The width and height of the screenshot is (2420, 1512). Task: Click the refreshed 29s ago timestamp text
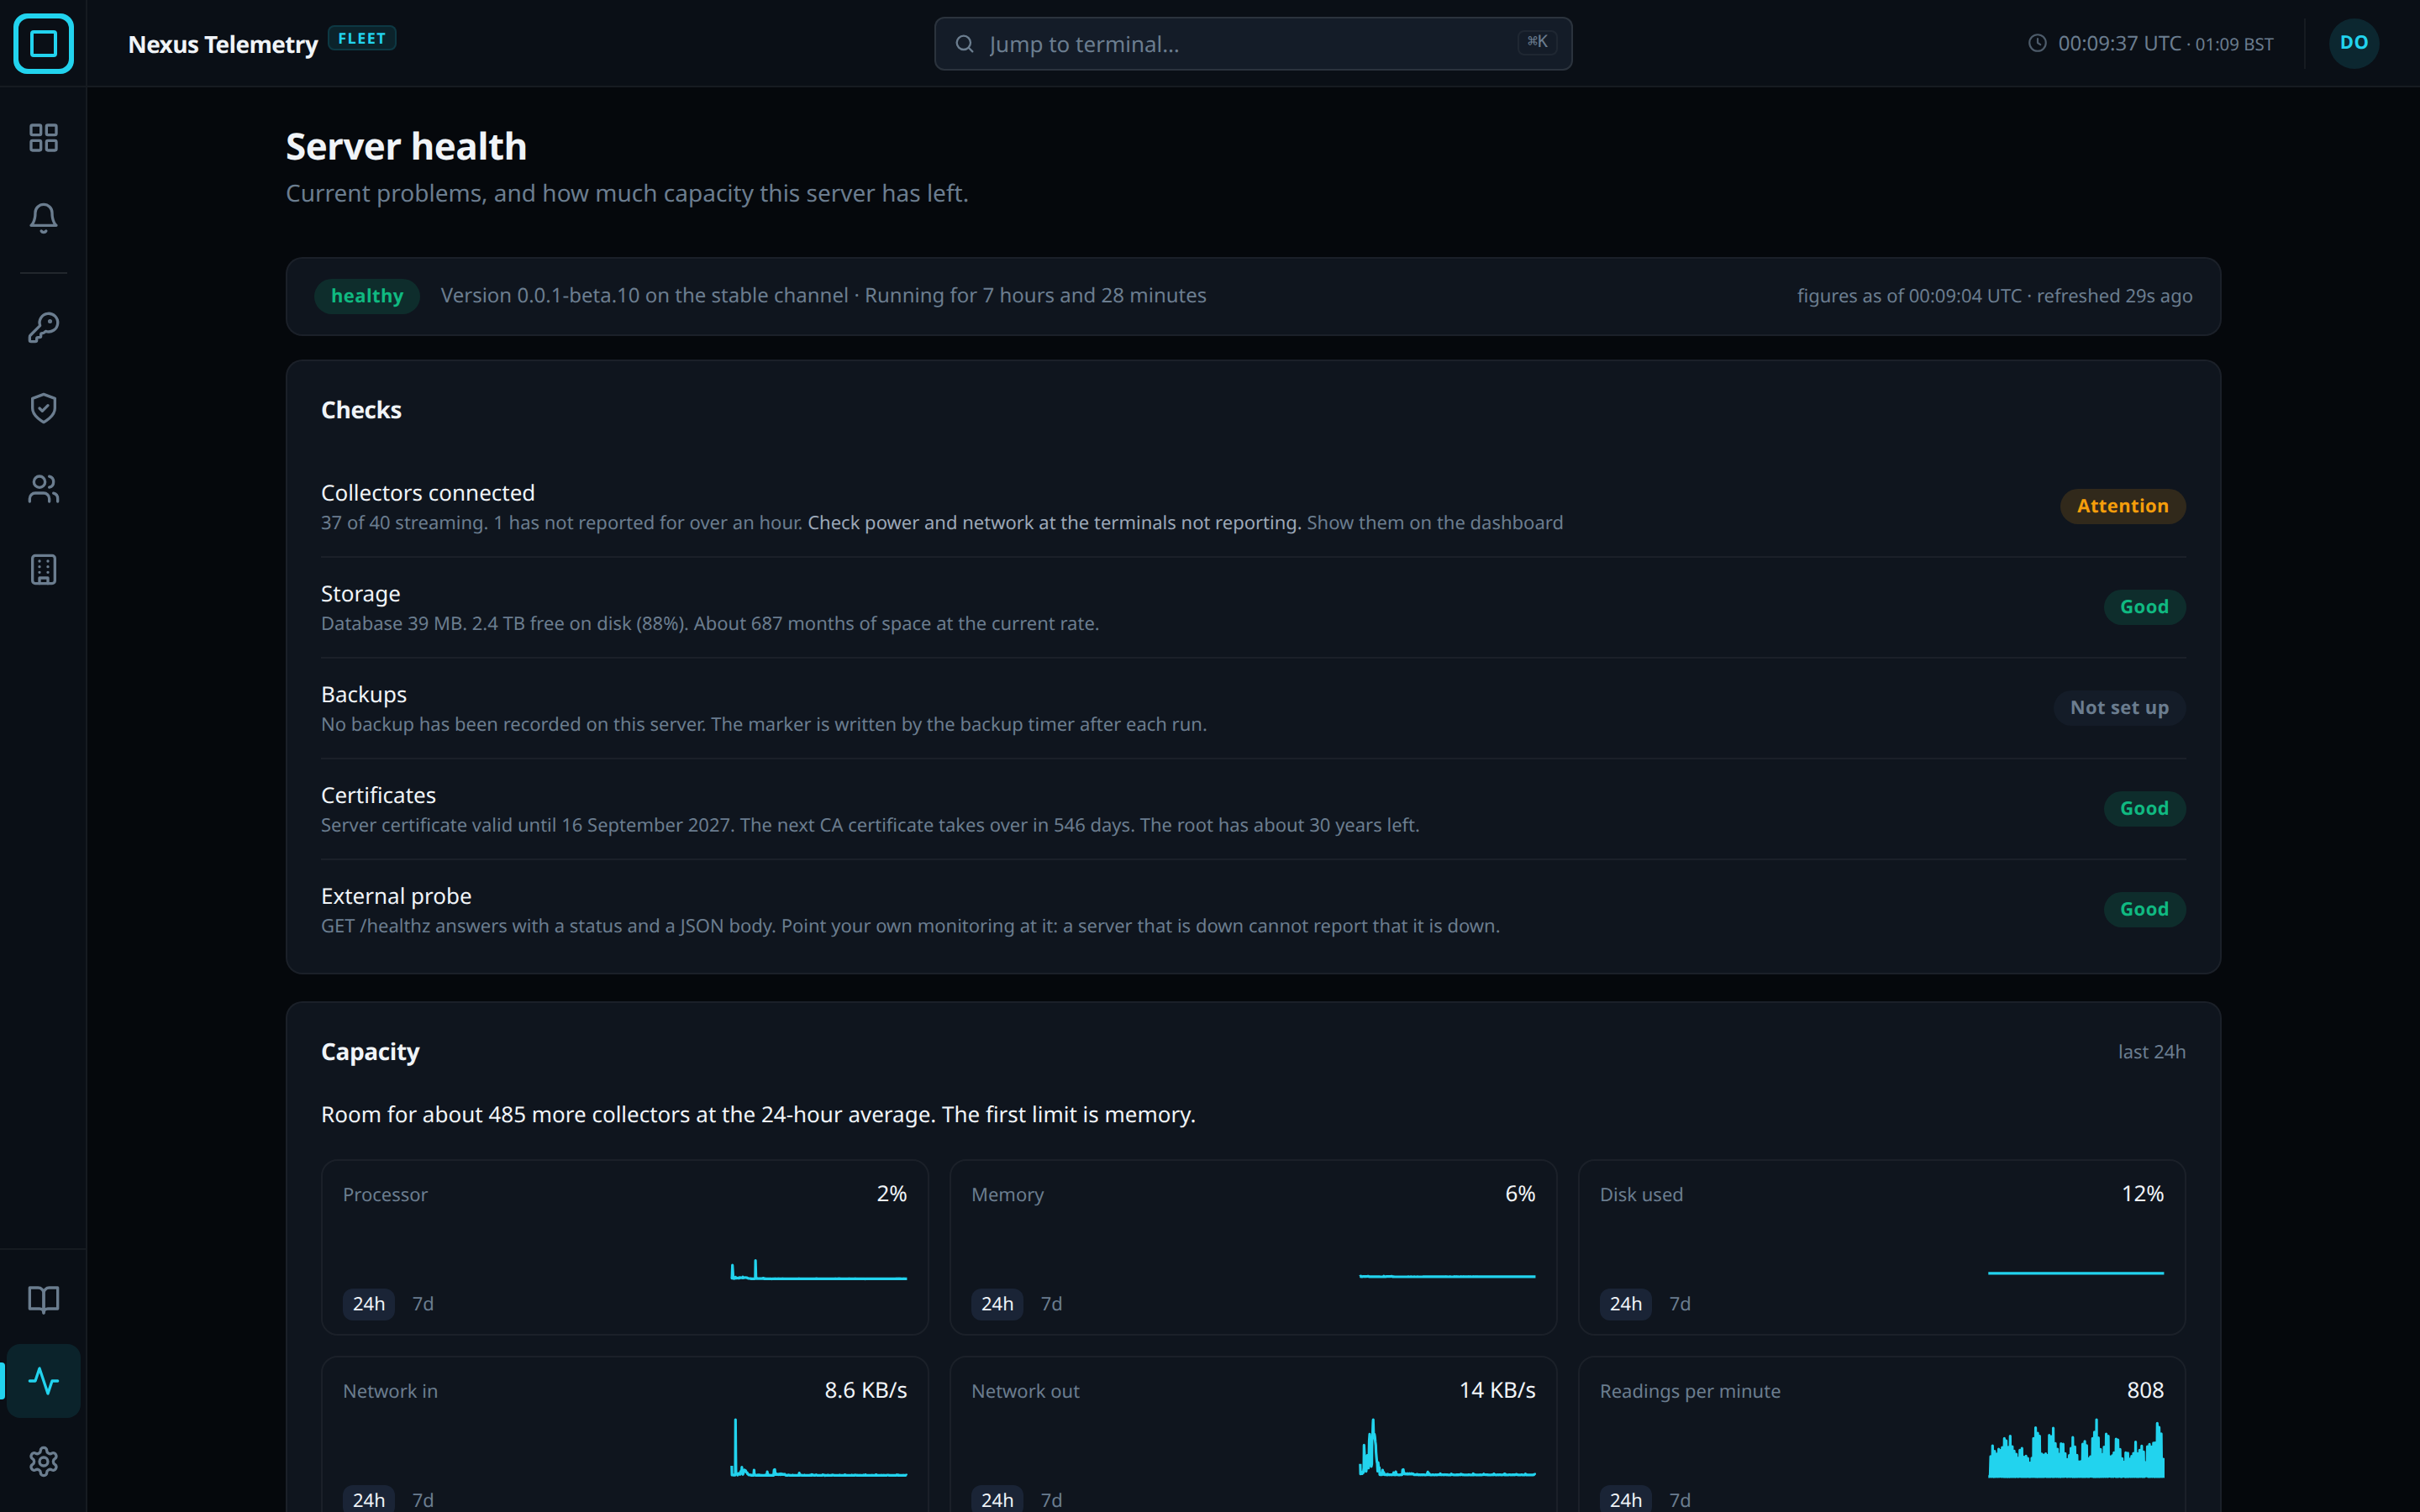pos(2114,296)
